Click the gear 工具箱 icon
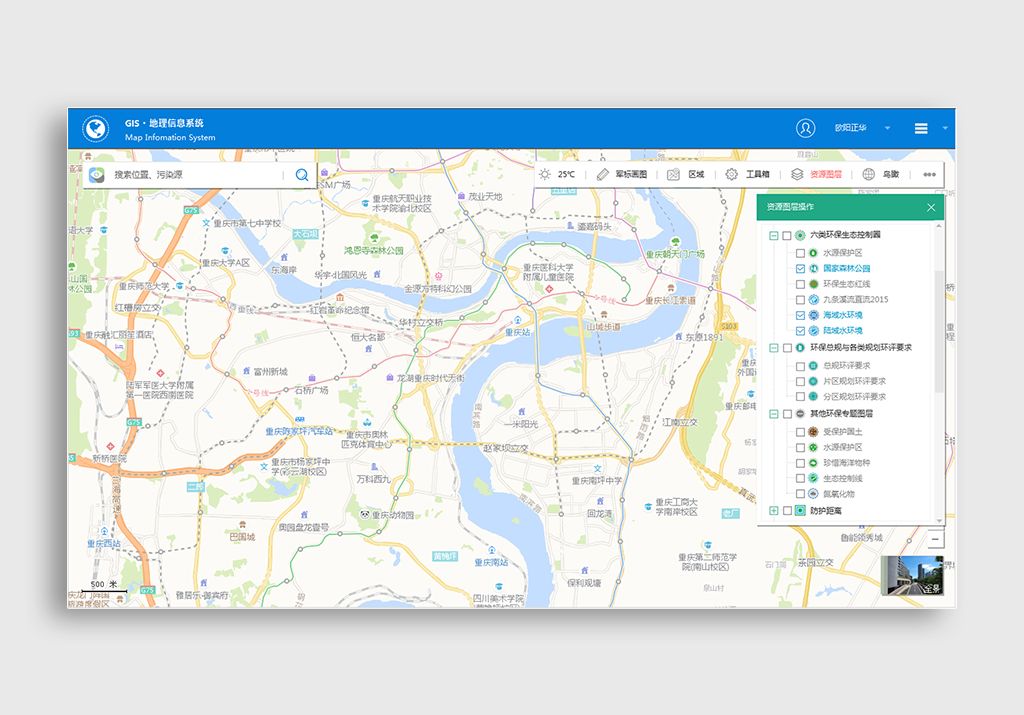Screen dimensions: 1024x715 pyautogui.click(x=731, y=174)
